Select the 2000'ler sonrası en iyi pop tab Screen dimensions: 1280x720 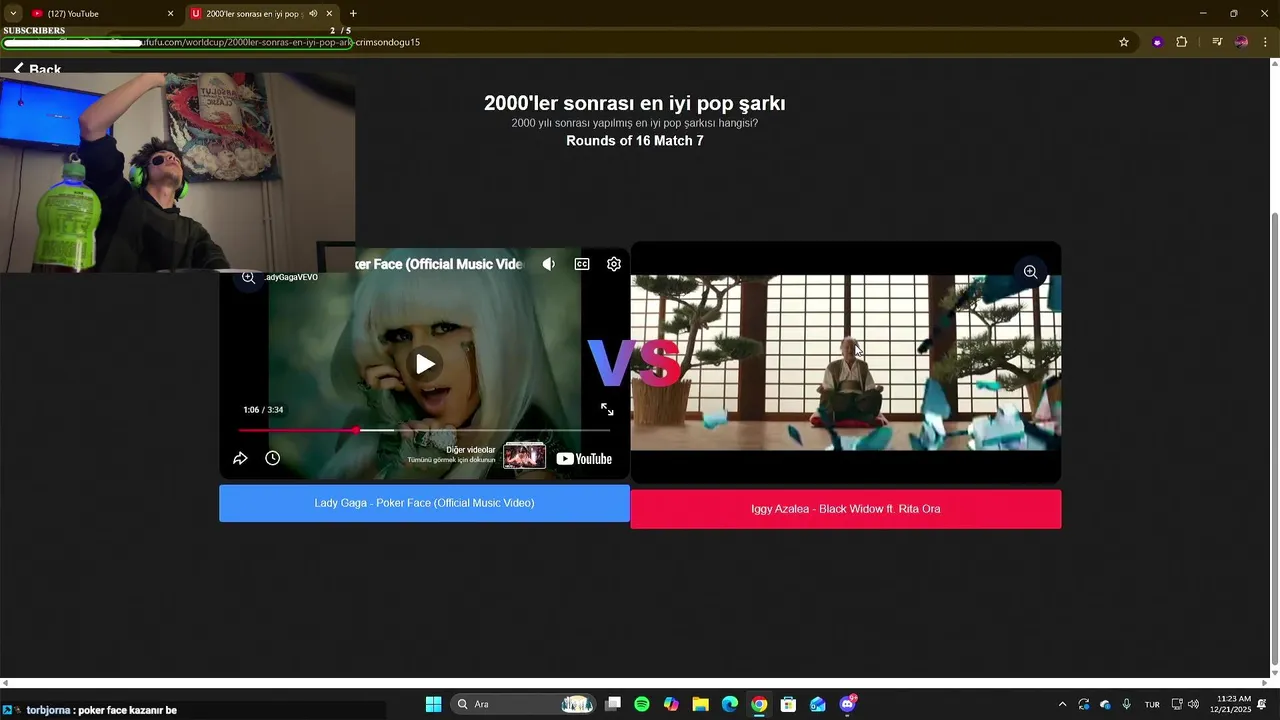point(252,14)
